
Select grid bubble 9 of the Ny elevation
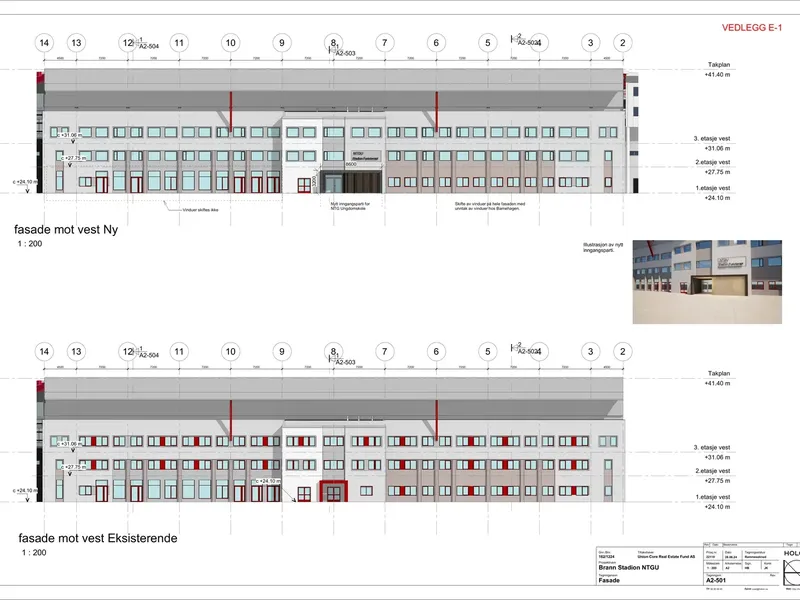pos(282,43)
